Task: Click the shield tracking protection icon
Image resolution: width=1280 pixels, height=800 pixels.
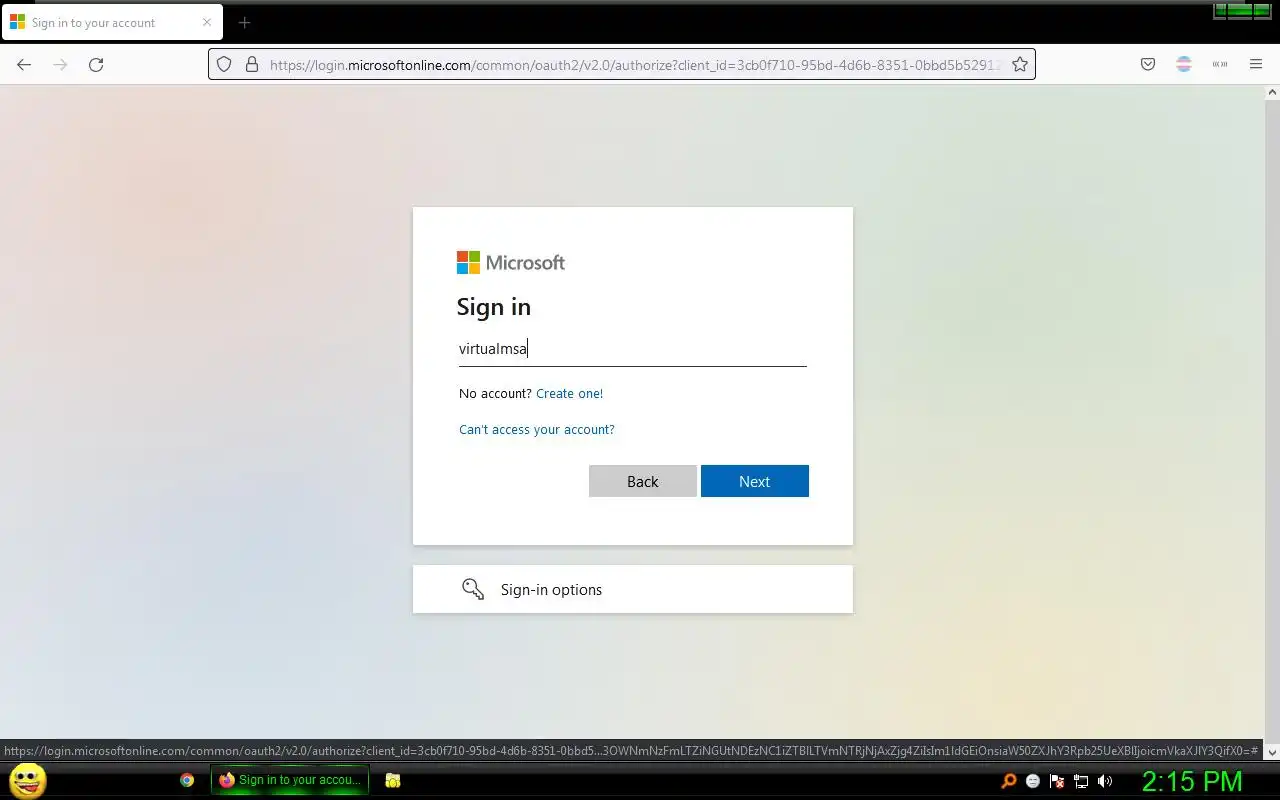Action: coord(224,64)
